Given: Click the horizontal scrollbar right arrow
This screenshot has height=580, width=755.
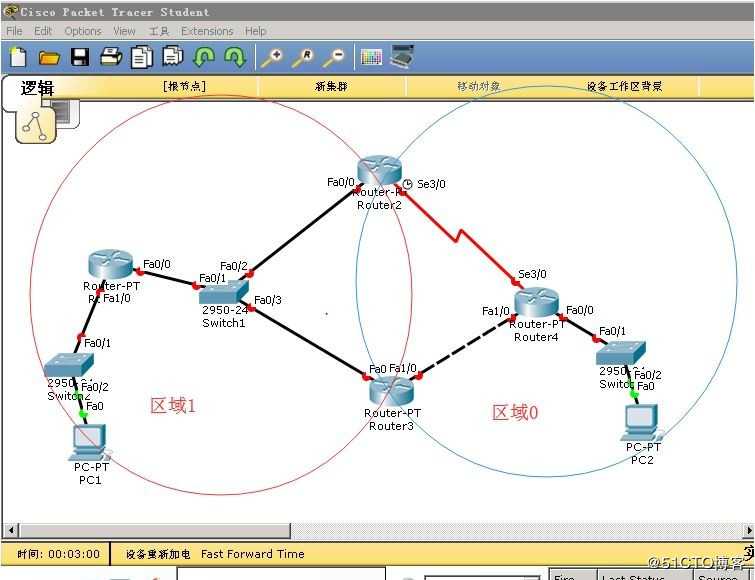Looking at the screenshot, I should 748,530.
